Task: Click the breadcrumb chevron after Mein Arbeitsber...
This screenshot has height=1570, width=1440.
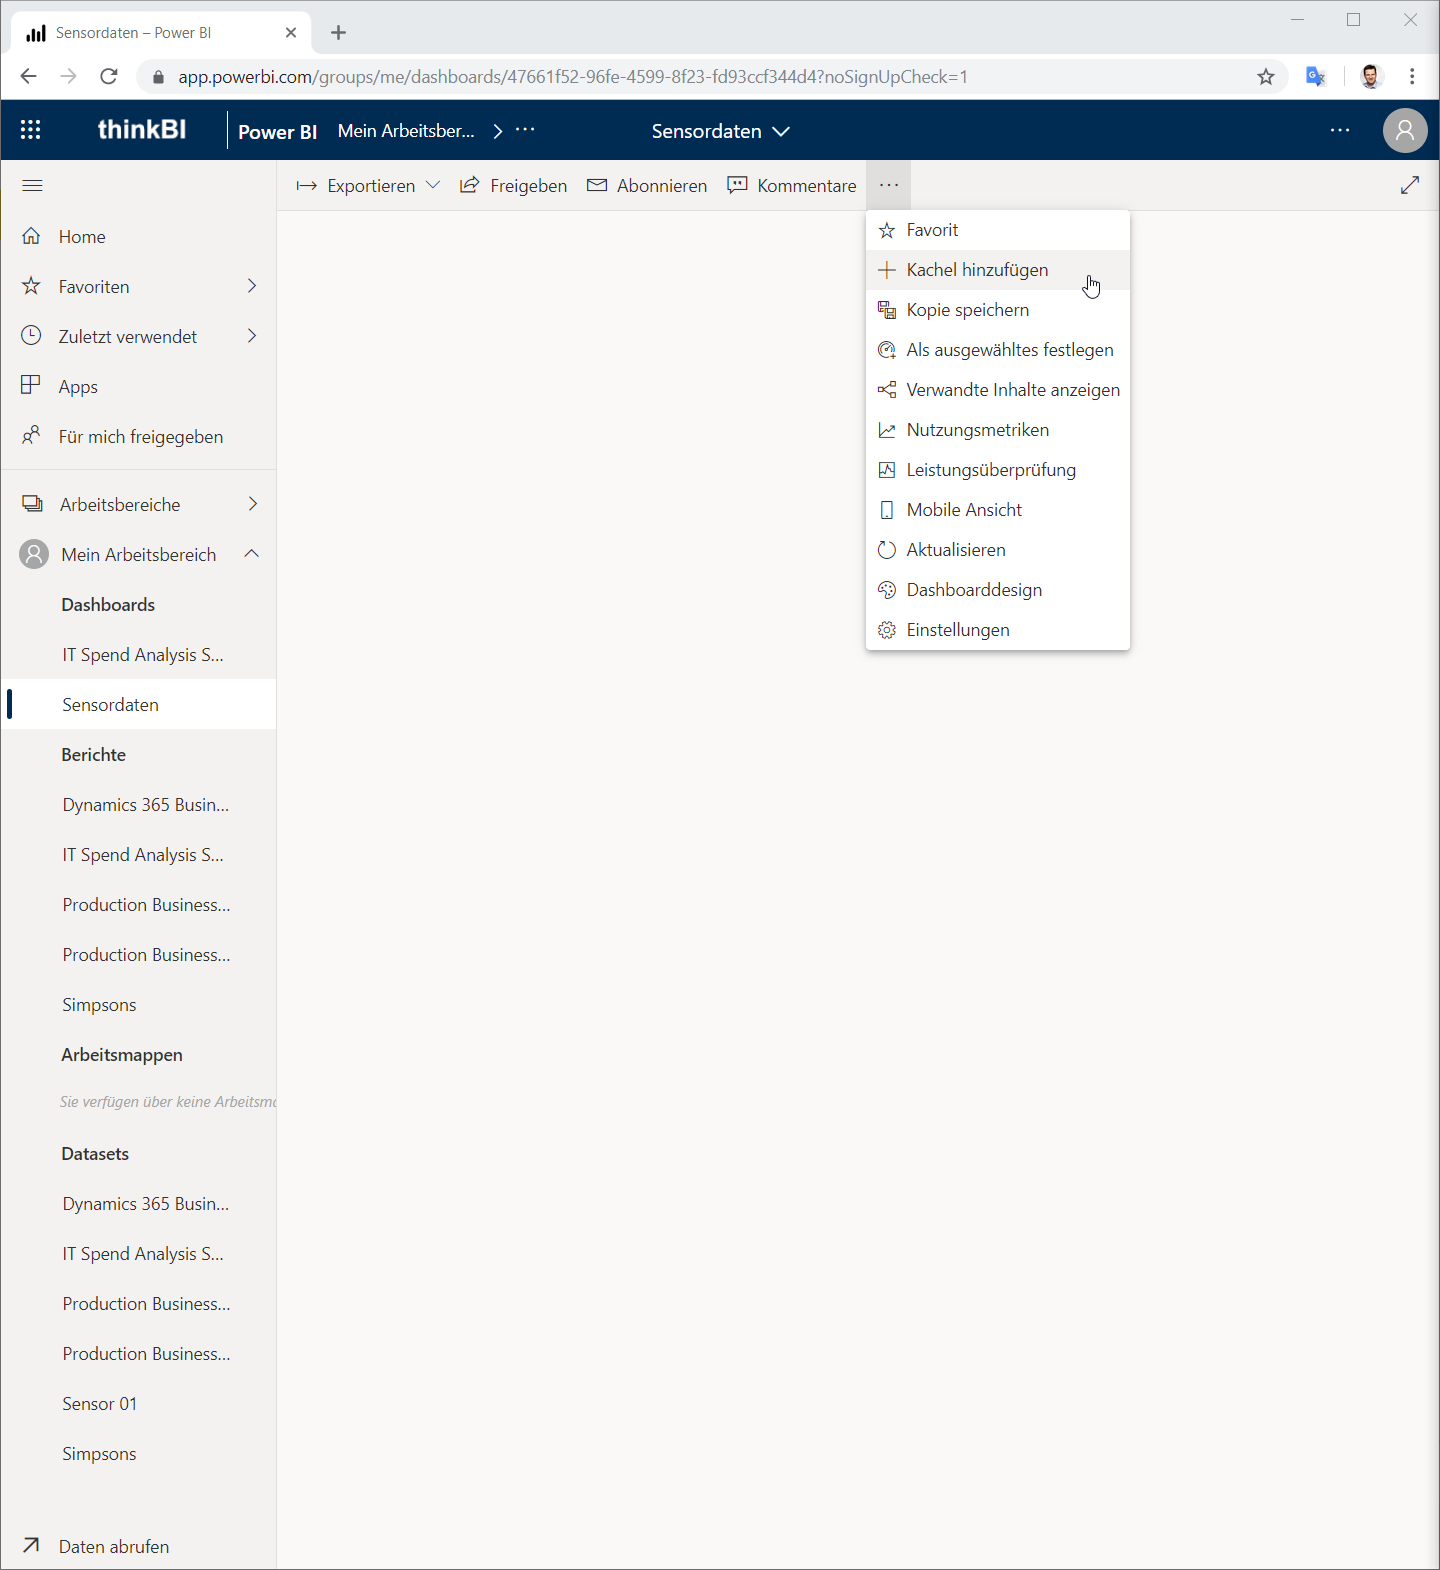Action: (x=498, y=131)
